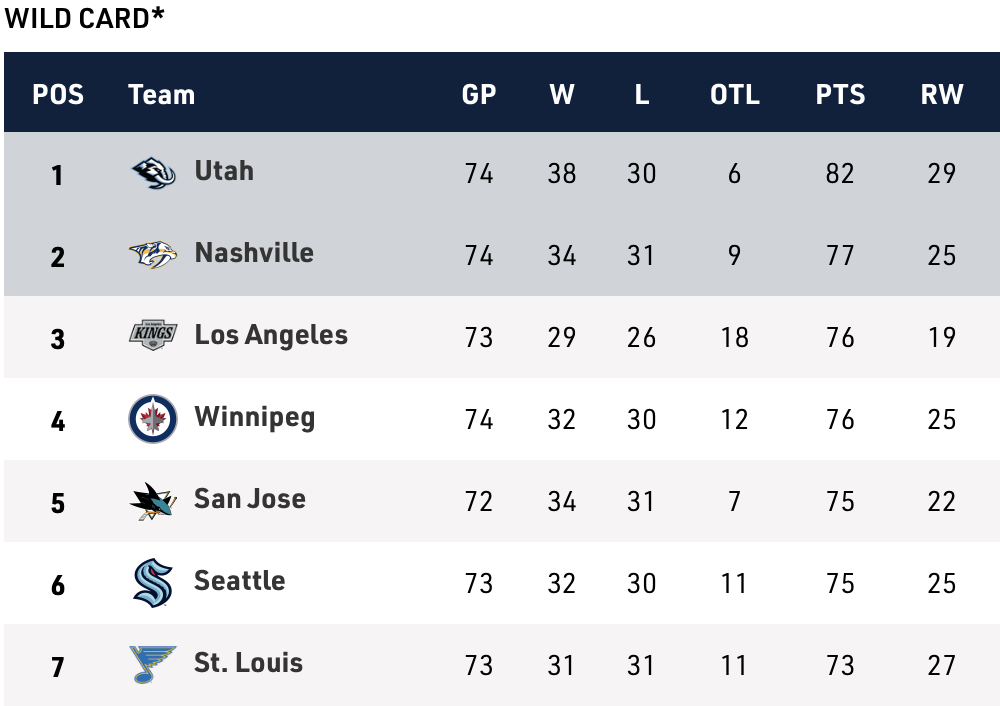Open the Utah team link
The height and width of the screenshot is (706, 1000).
[x=224, y=171]
